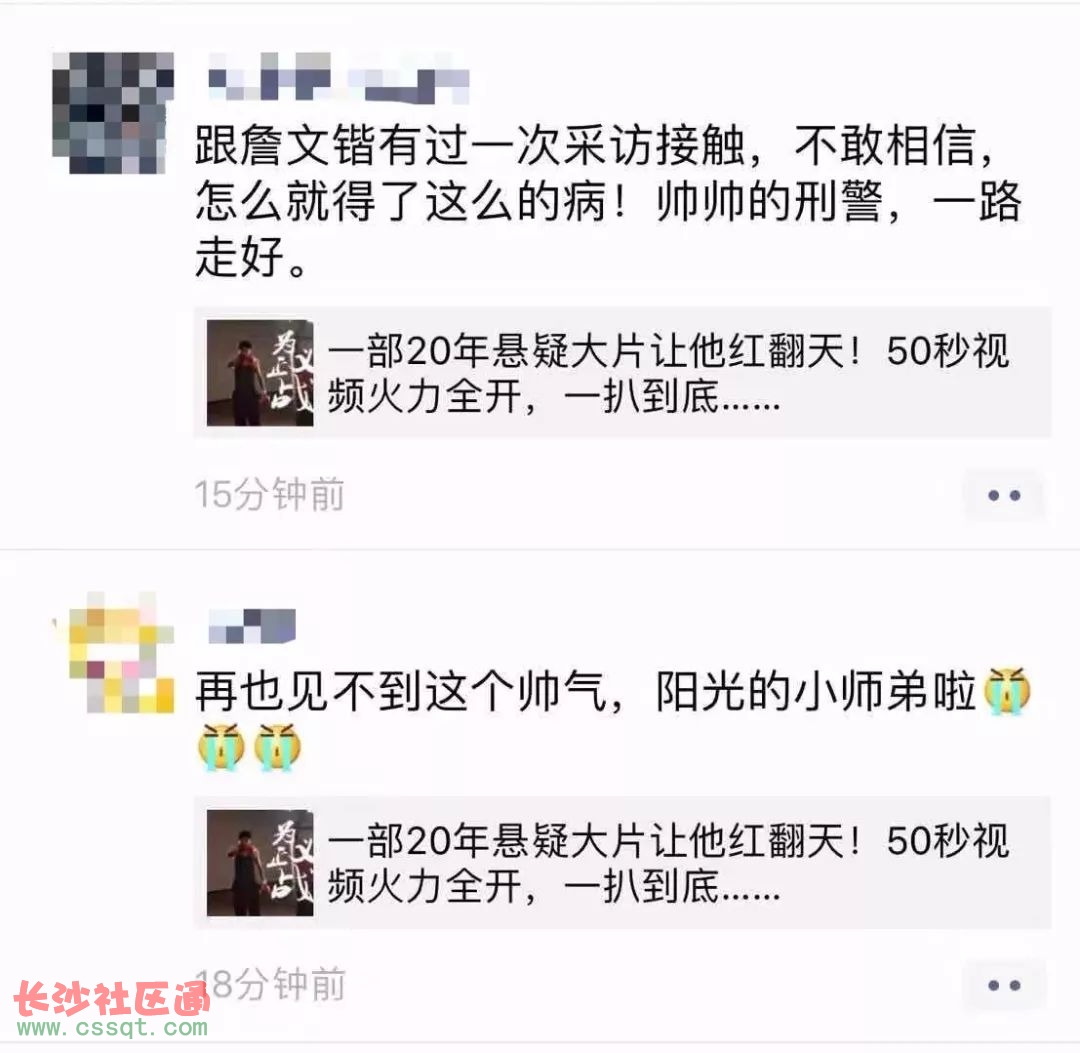Open the two-dot menu beside 18分钟前

(x=1004, y=986)
